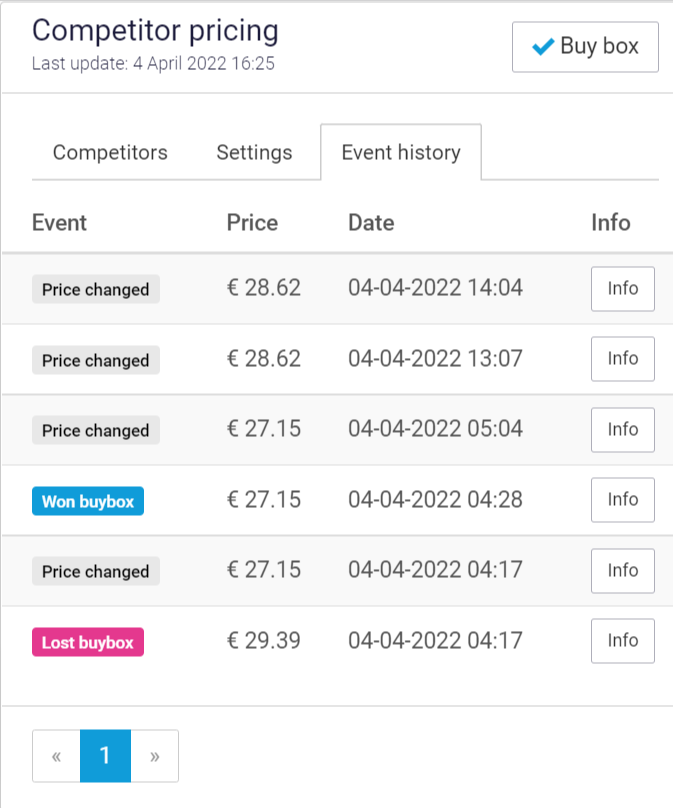
Task: Open Info for the 14:04 price change
Action: 622,289
